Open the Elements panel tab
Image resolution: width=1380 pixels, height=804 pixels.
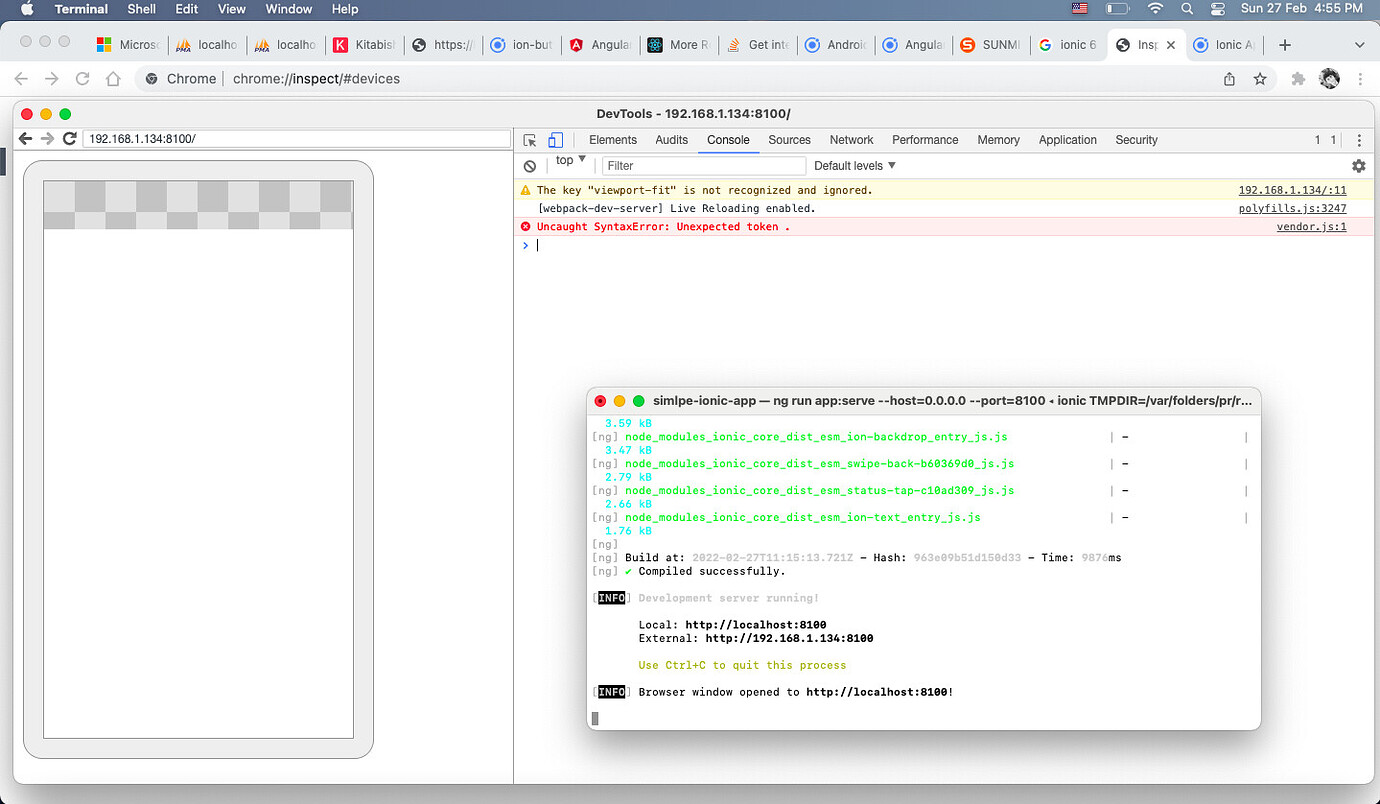(613, 140)
